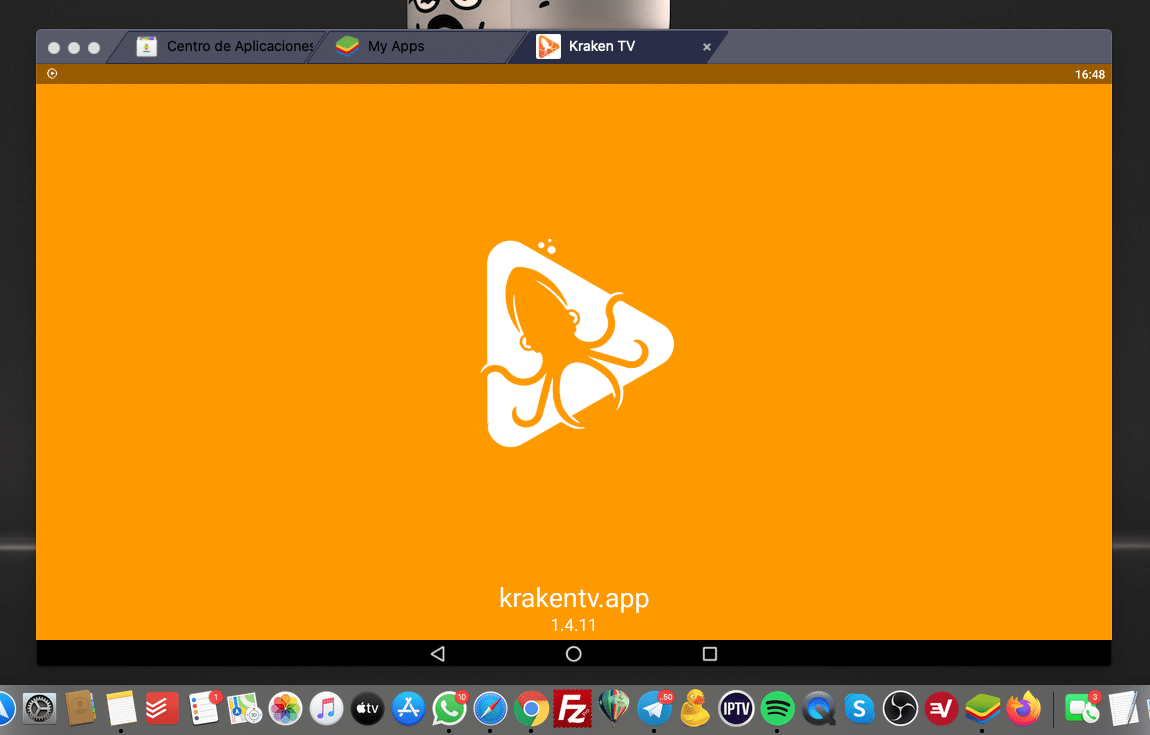Open BlueStacks in the dock
Screen dimensions: 1150x735
982,709
